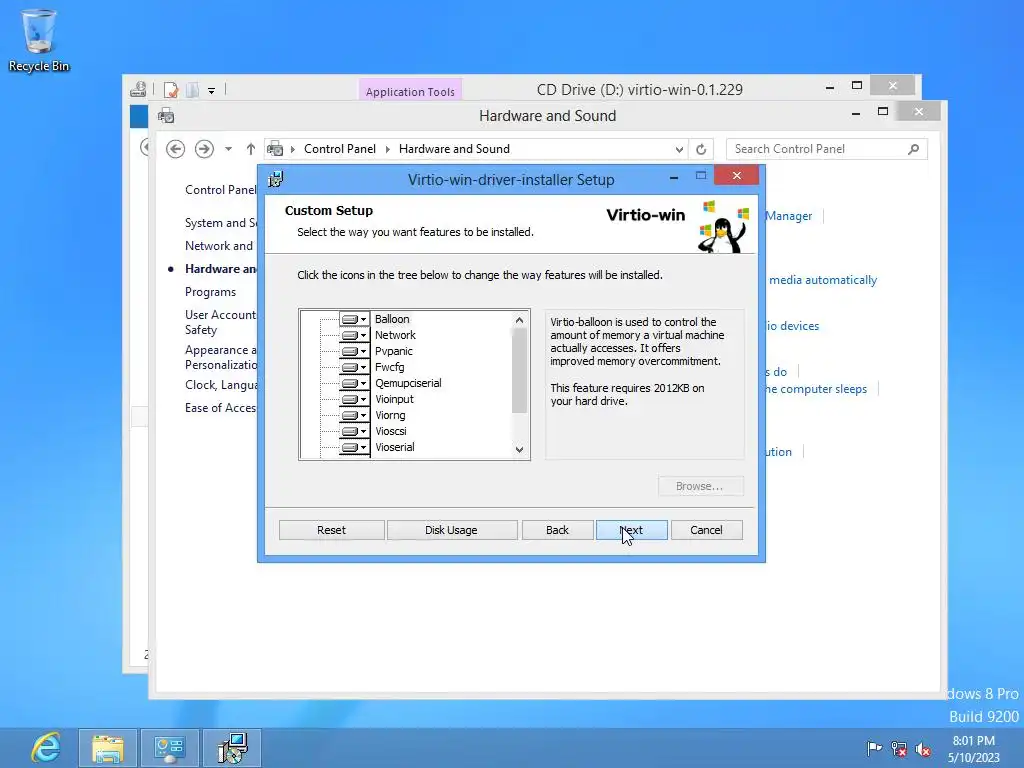Proceed with the Next button
1024x768 pixels.
point(632,530)
